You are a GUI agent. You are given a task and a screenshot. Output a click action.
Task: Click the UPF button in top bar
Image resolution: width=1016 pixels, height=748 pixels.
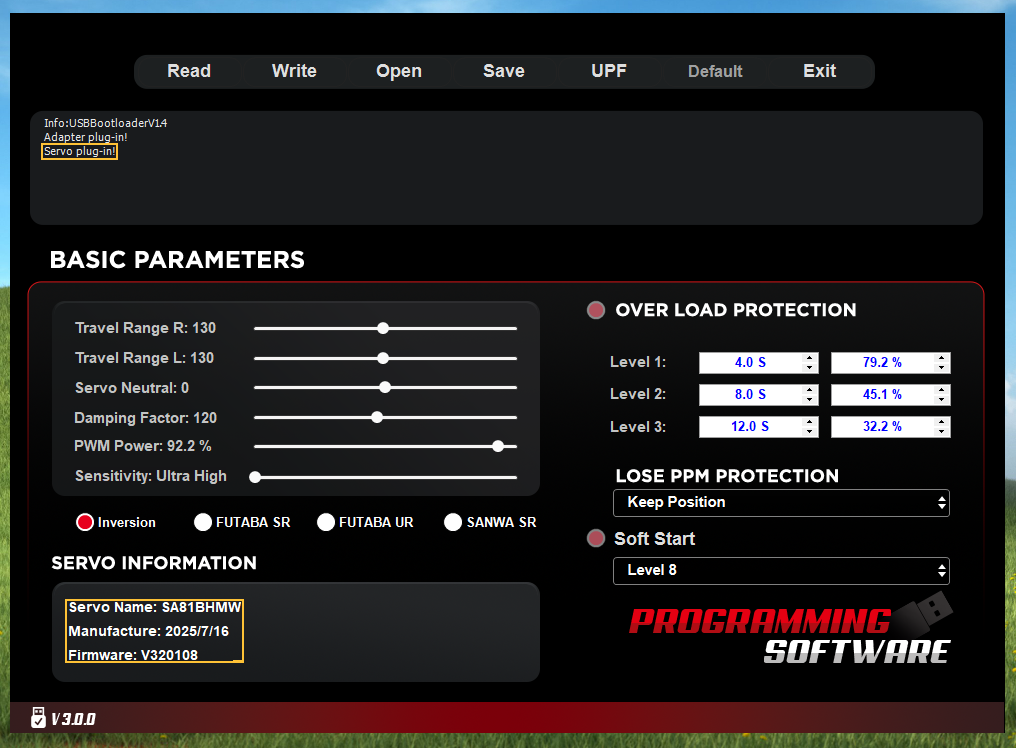click(609, 71)
